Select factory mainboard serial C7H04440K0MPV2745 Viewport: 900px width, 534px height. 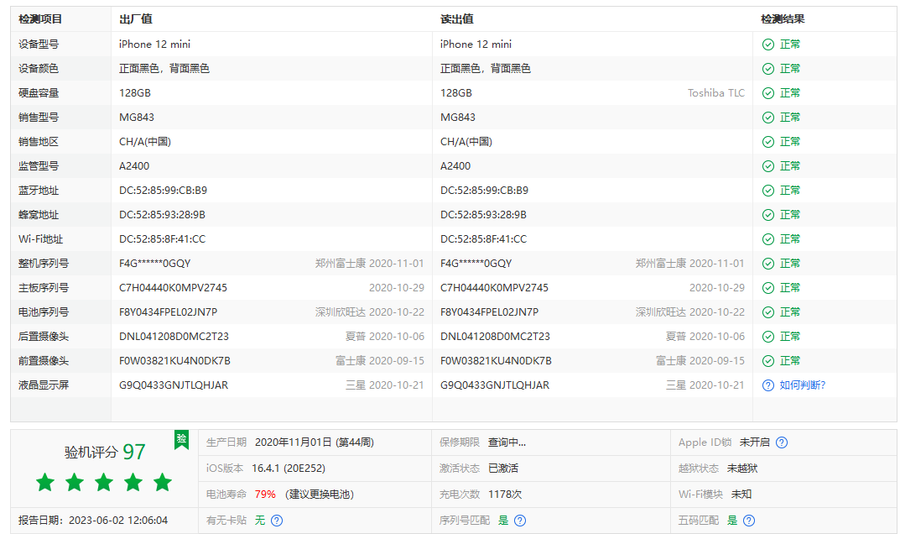173,288
